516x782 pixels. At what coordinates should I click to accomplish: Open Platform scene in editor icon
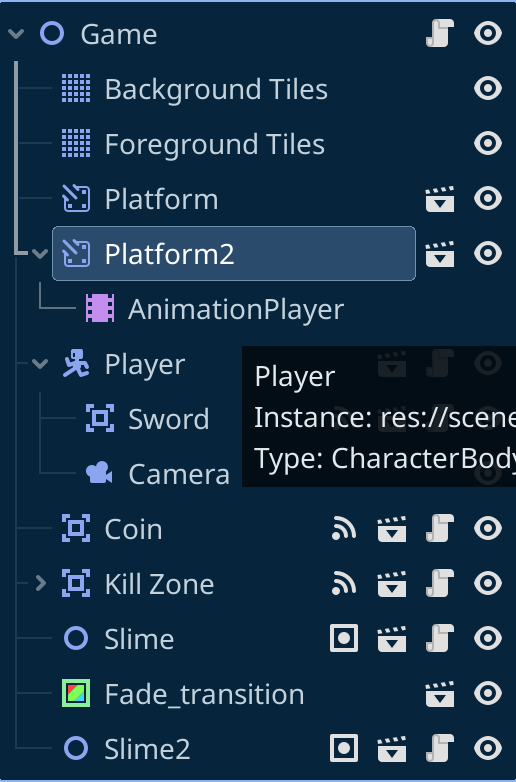point(440,199)
